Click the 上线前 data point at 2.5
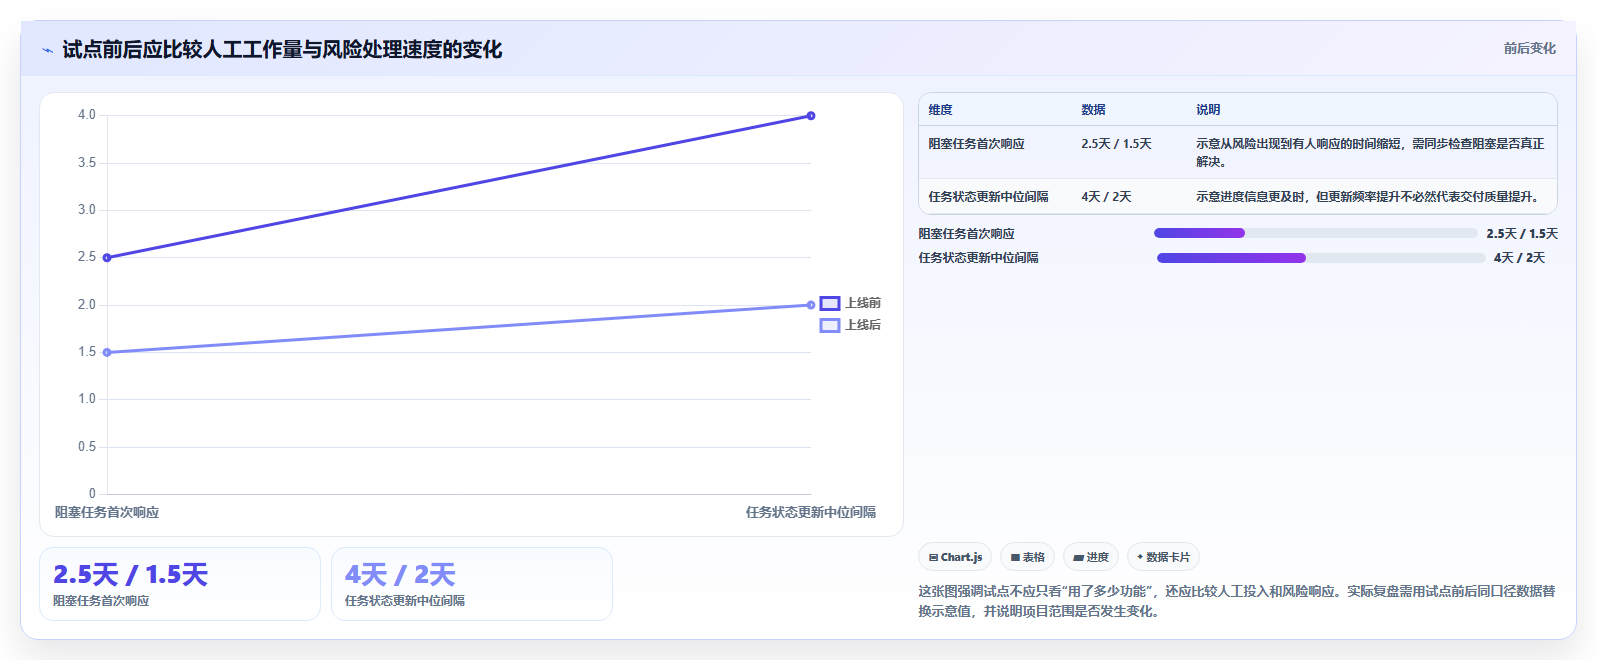Screen dimensions: 1597x660 pyautogui.click(x=107, y=258)
